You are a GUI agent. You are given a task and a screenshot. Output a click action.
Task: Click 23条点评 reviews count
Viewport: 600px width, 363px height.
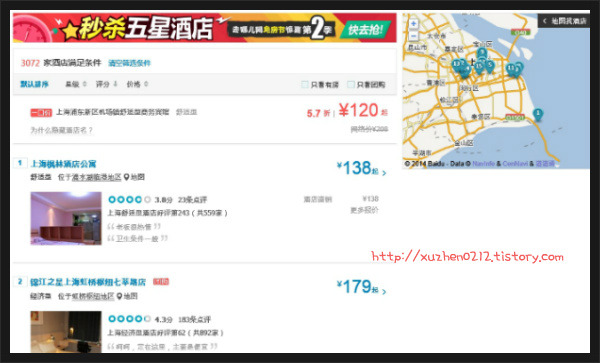pos(192,200)
